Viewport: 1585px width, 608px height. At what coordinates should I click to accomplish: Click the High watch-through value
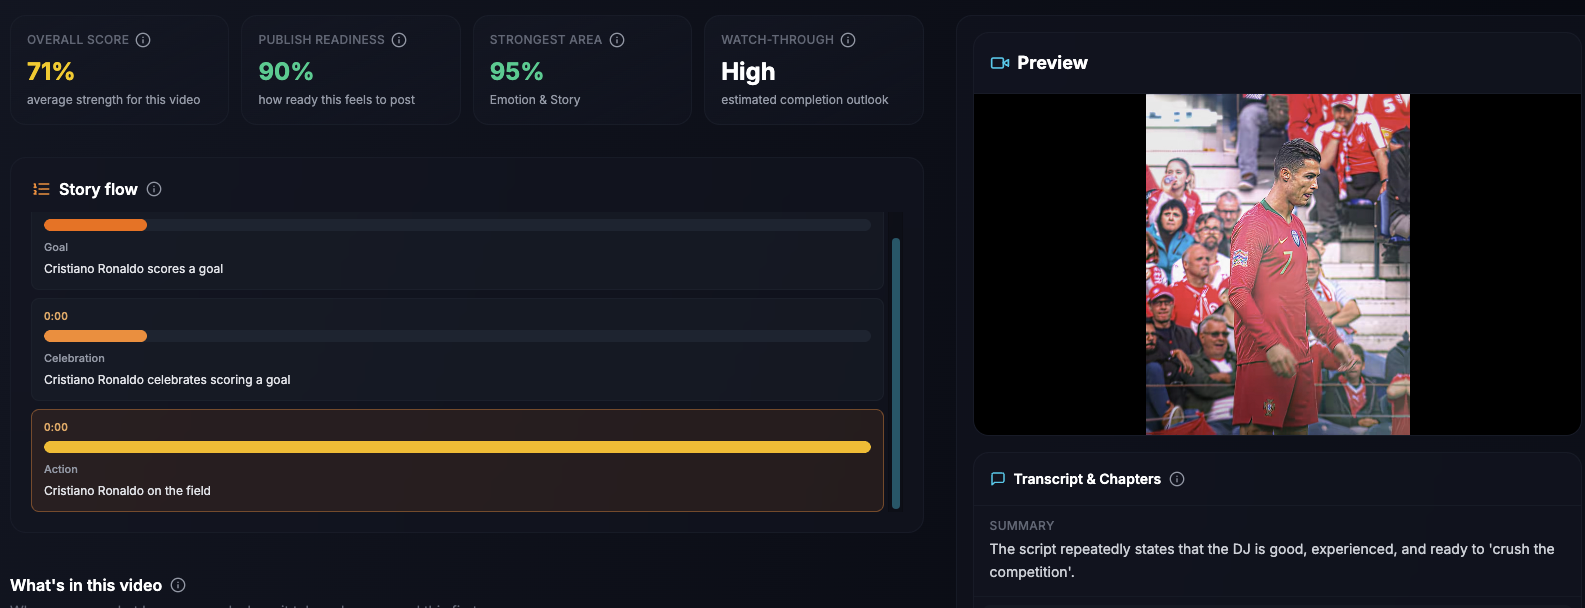coord(748,72)
